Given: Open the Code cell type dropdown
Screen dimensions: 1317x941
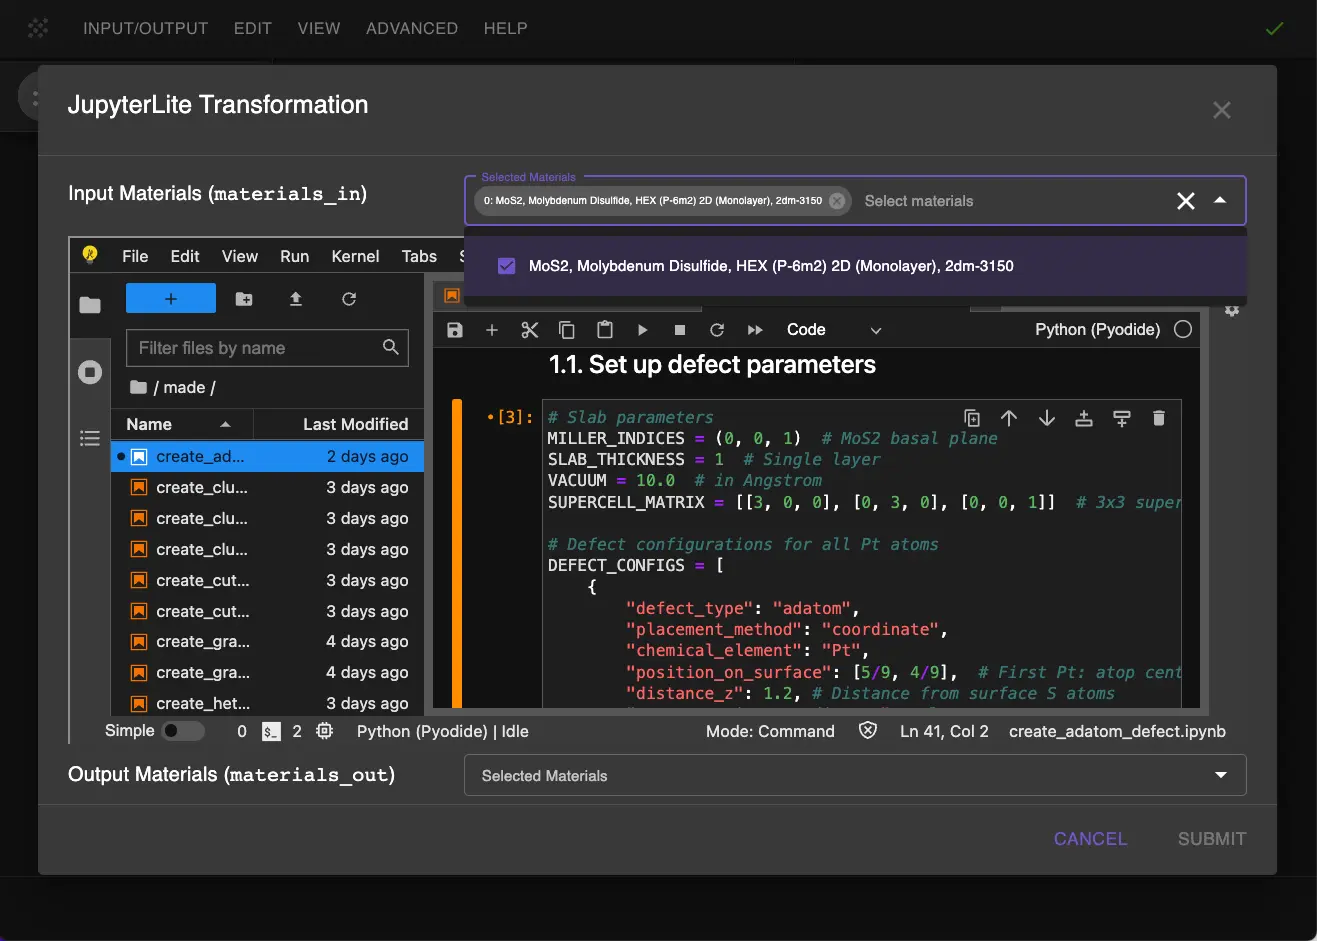Looking at the screenshot, I should point(834,330).
